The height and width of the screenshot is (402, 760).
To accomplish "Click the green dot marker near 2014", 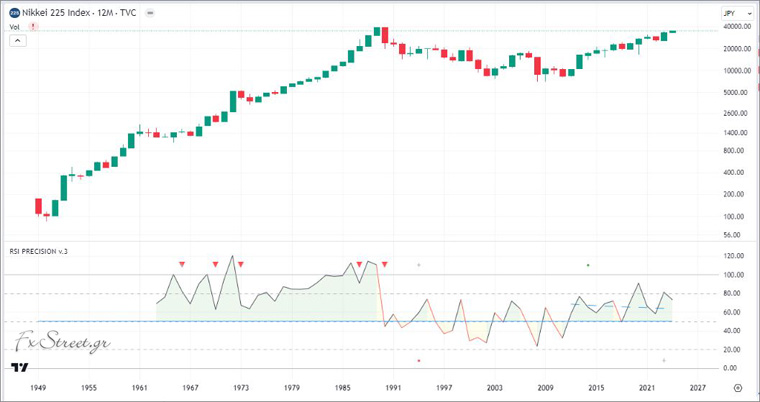I will pyautogui.click(x=588, y=265).
